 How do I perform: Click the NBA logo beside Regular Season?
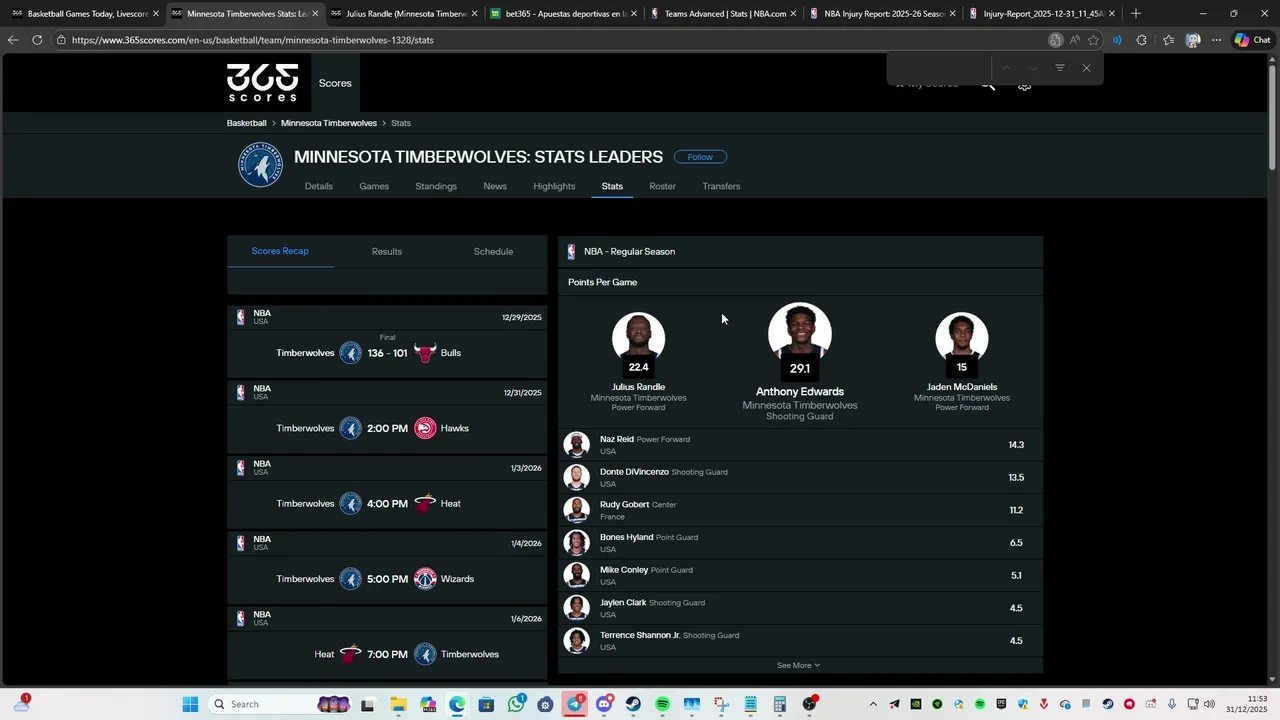click(571, 252)
